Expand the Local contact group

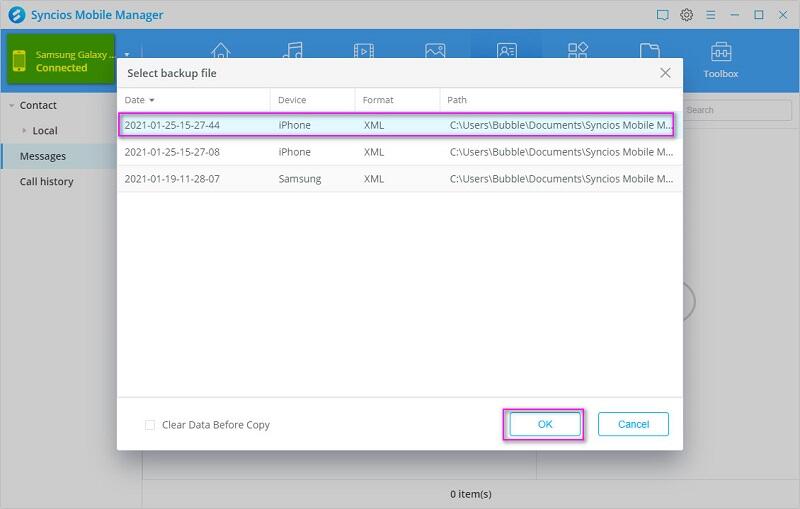pos(24,131)
